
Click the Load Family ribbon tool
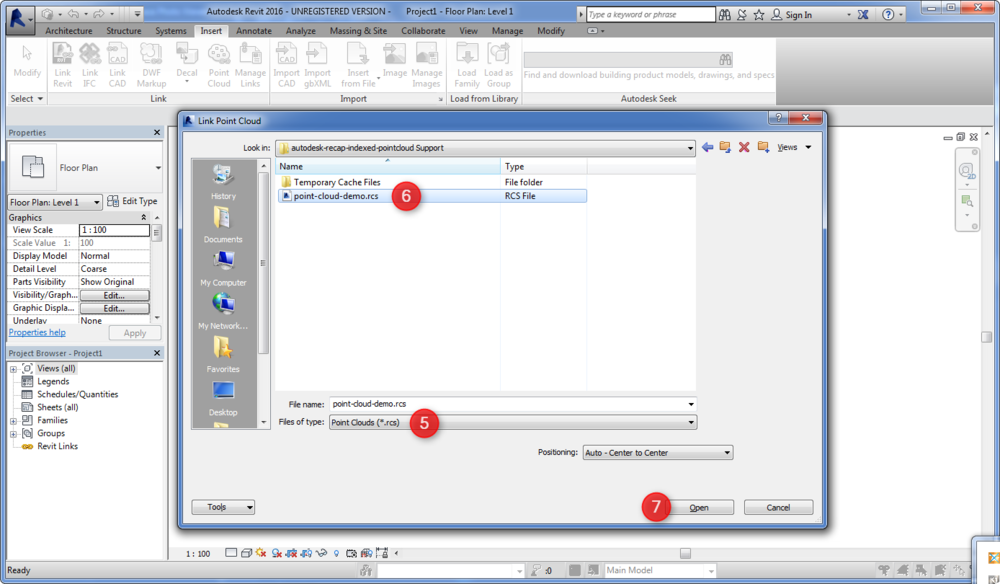coord(467,64)
